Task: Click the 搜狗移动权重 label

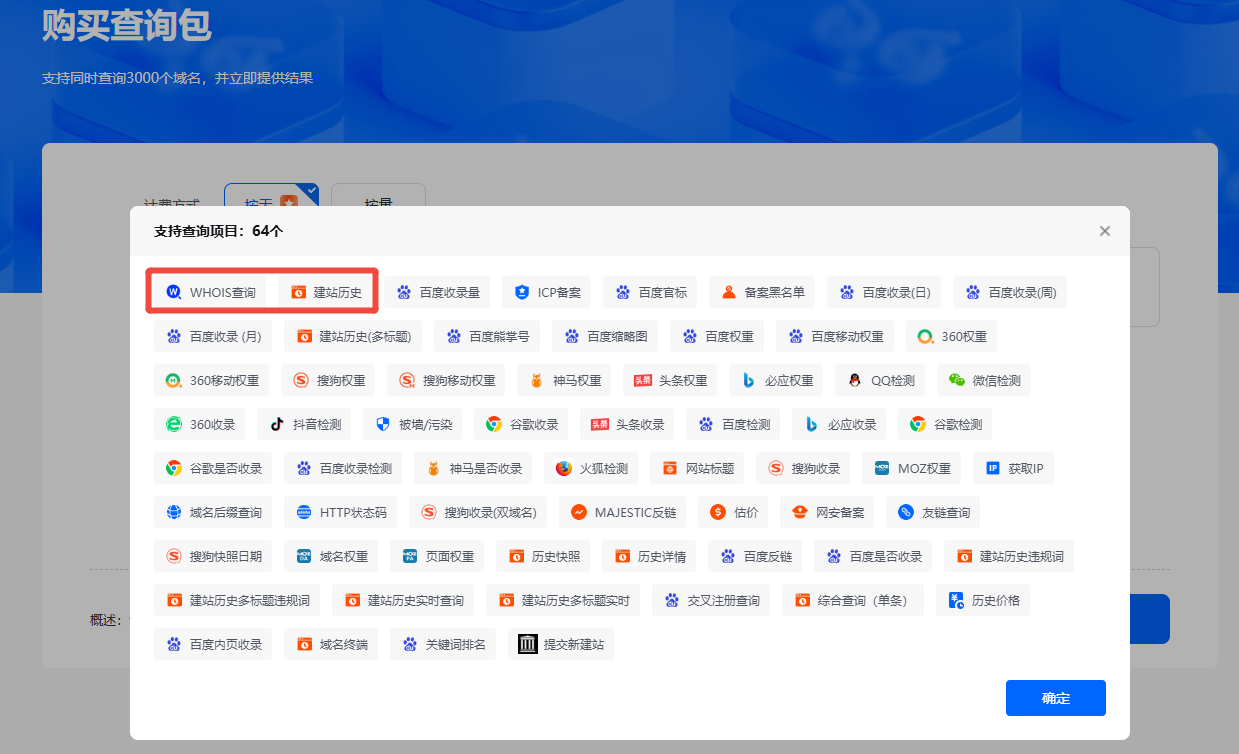Action: (459, 381)
